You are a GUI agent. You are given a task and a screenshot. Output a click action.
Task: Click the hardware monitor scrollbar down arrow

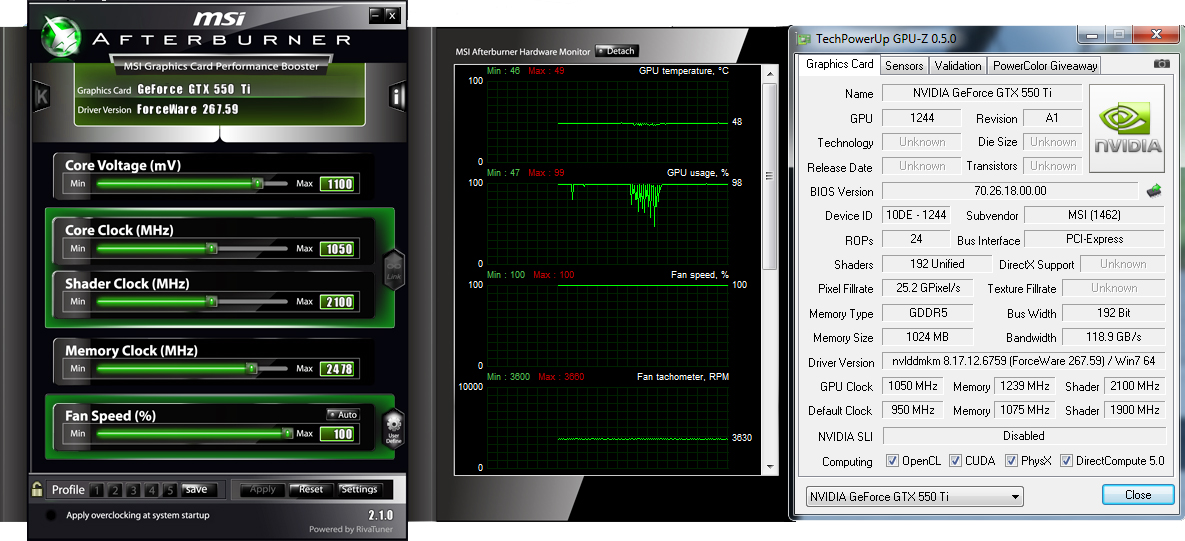pyautogui.click(x=770, y=468)
